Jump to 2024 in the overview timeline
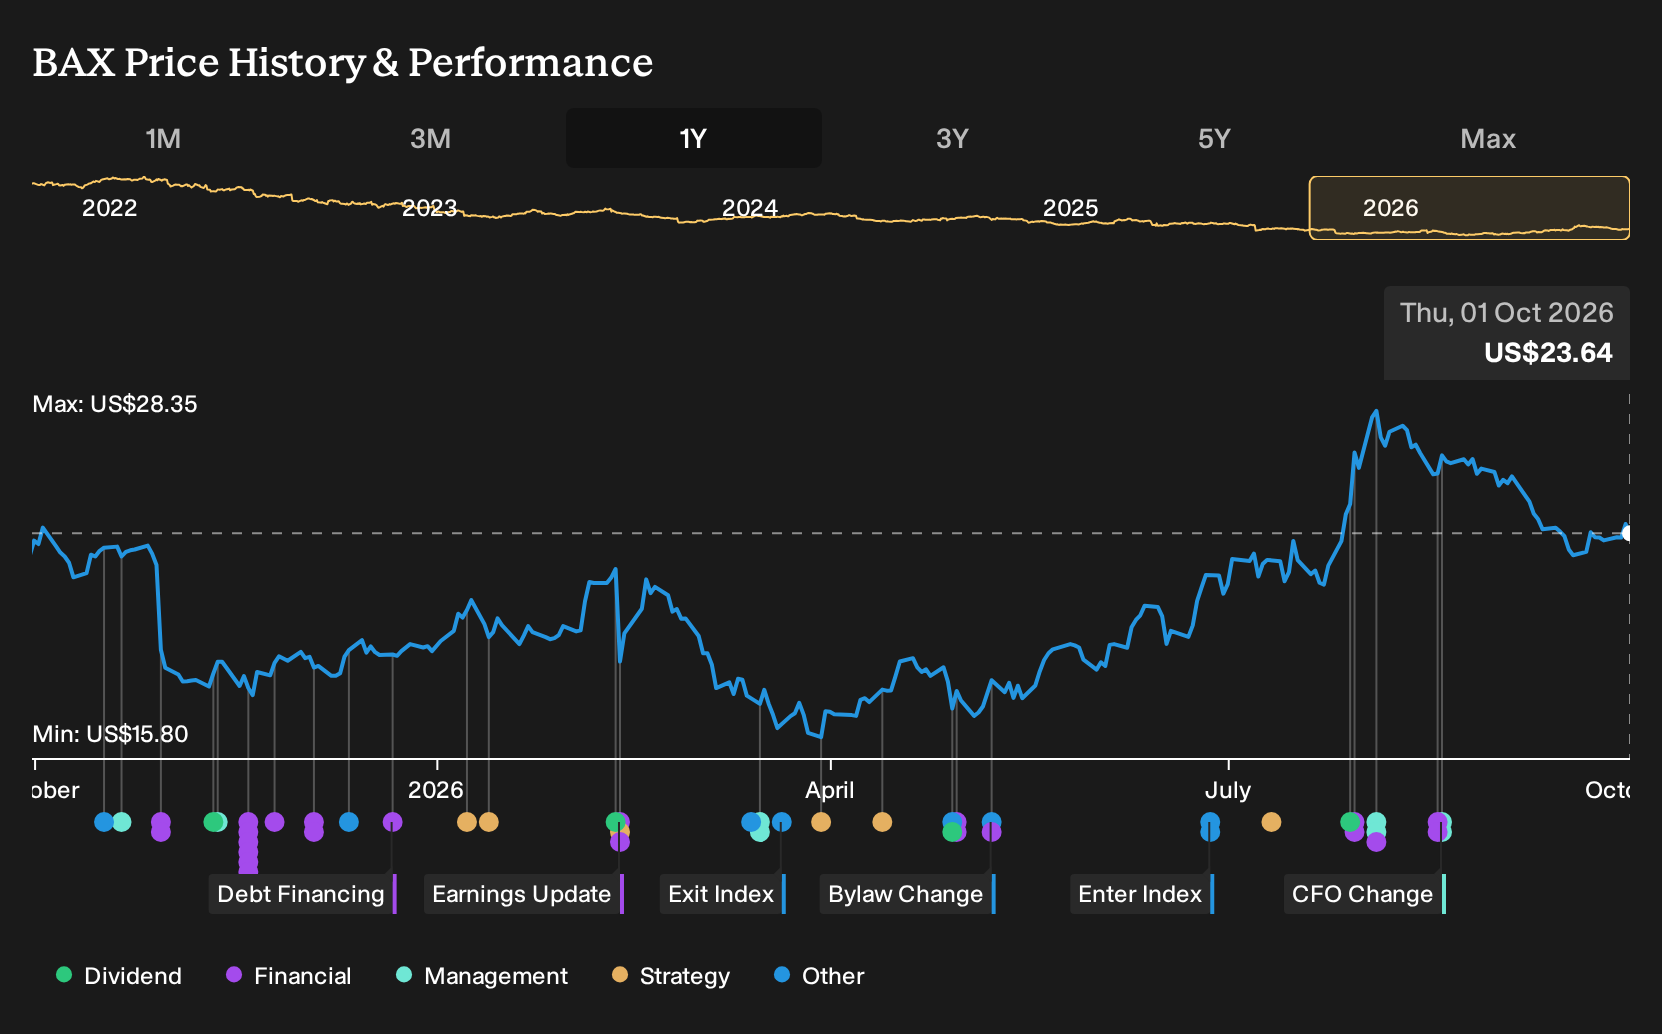Screen dimensions: 1662x1034 tap(750, 208)
